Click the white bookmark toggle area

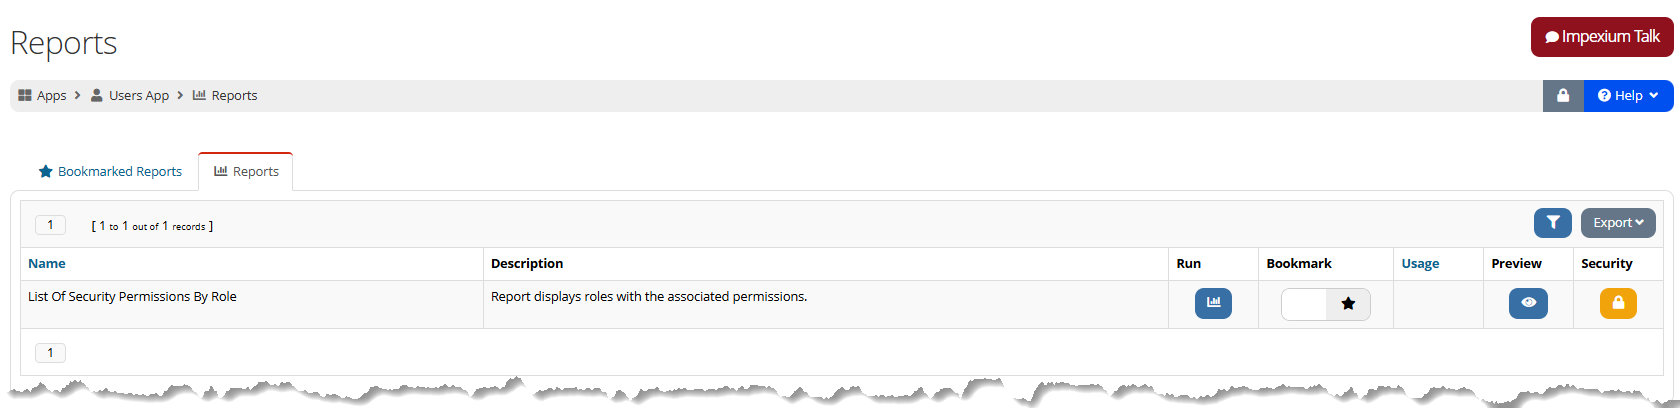[1304, 304]
